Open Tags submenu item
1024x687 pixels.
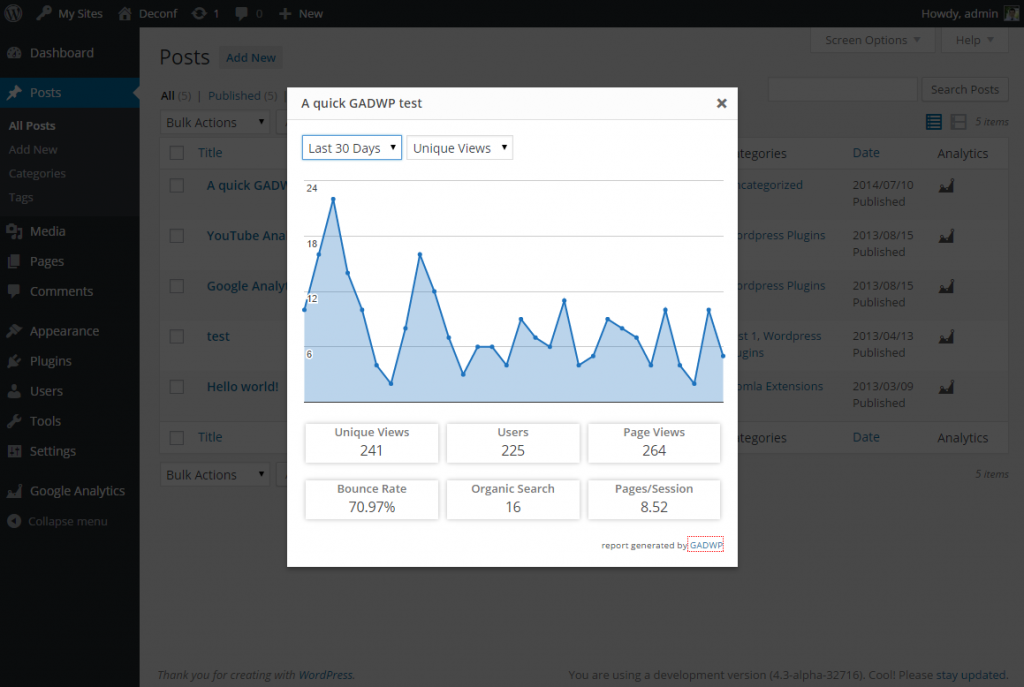click(21, 197)
